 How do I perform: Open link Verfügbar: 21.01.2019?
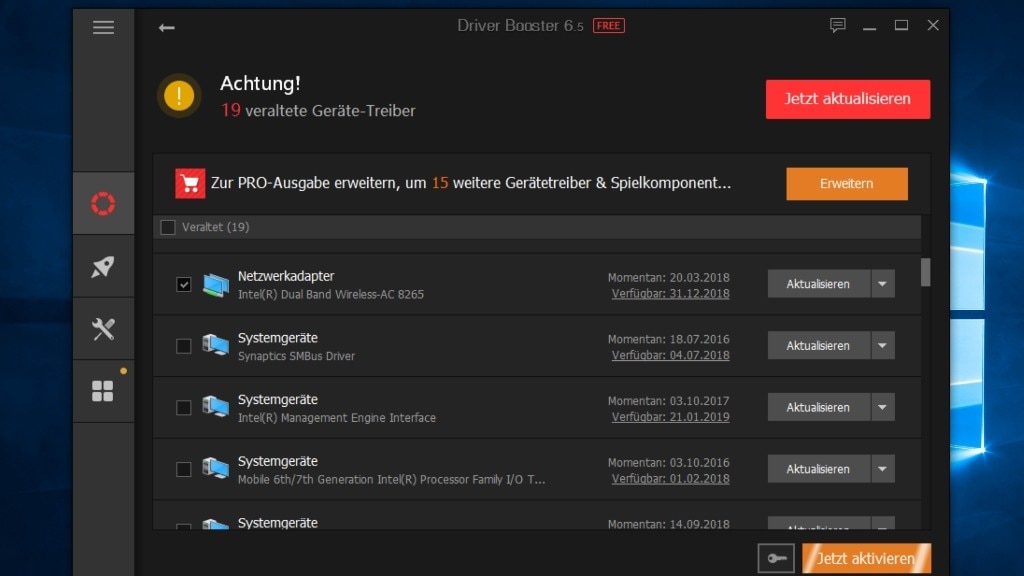click(x=670, y=417)
